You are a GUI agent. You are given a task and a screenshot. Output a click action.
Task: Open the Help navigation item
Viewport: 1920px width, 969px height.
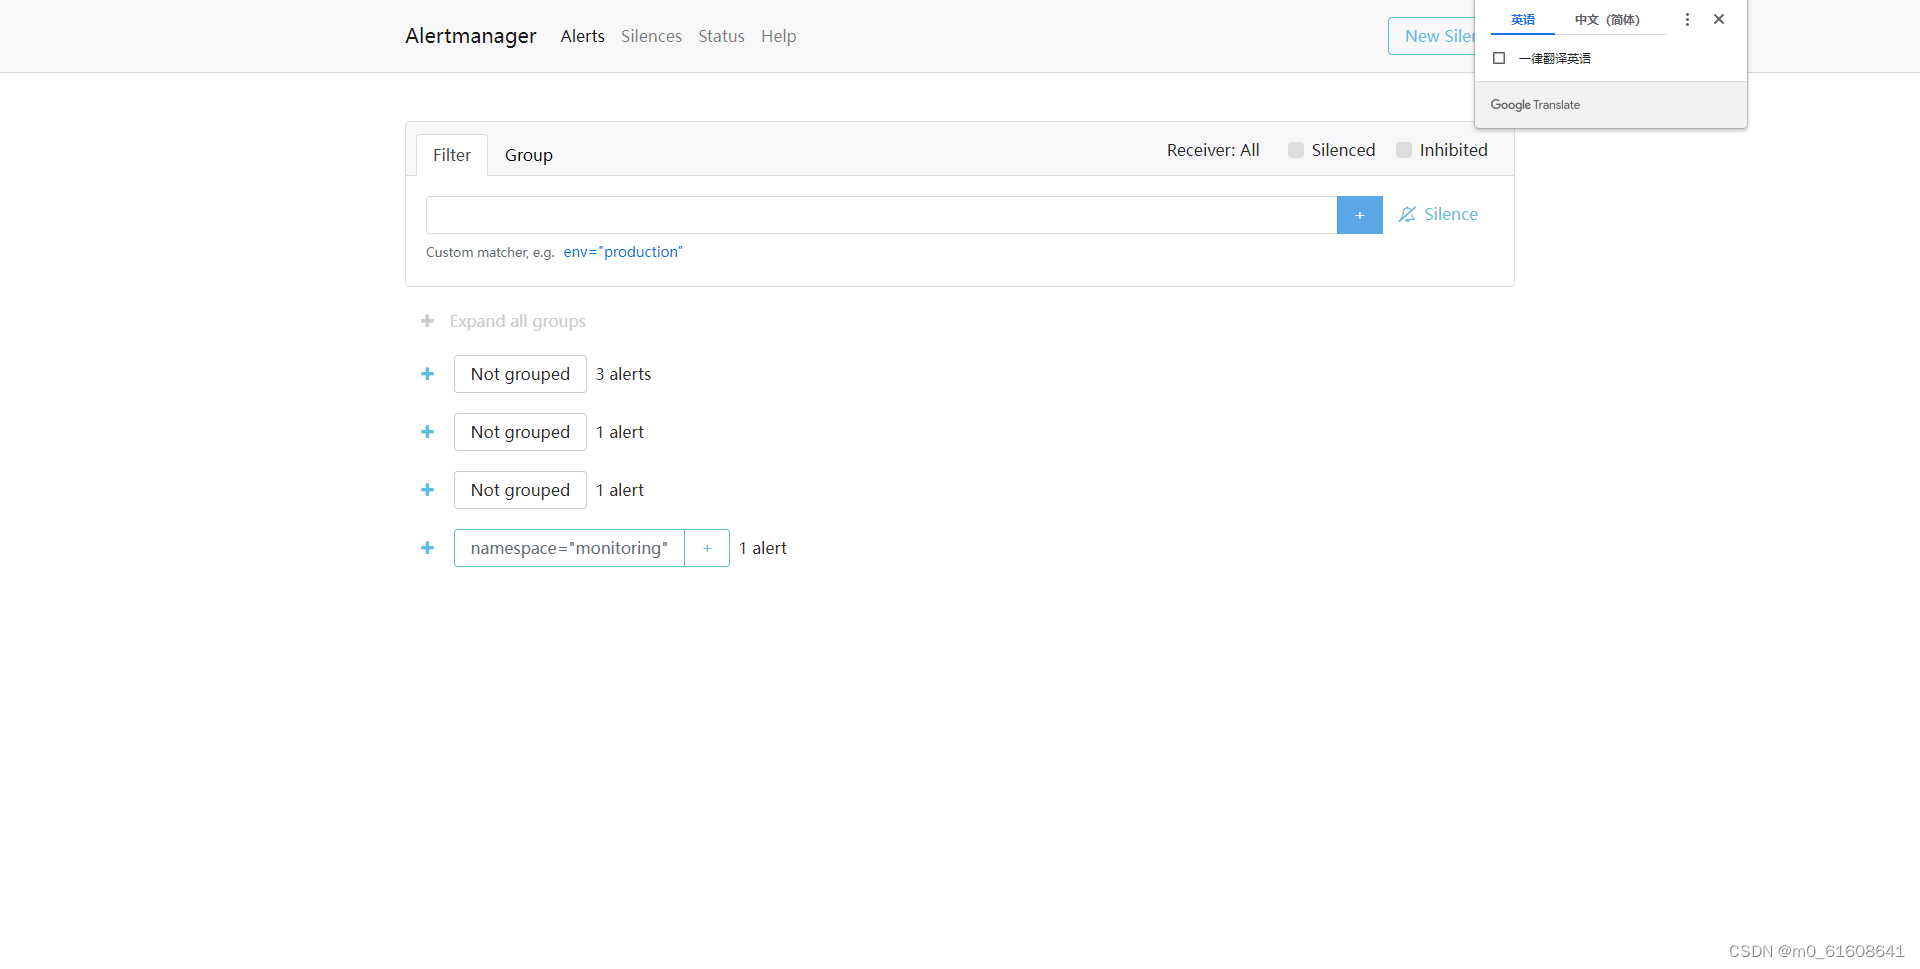pos(778,36)
